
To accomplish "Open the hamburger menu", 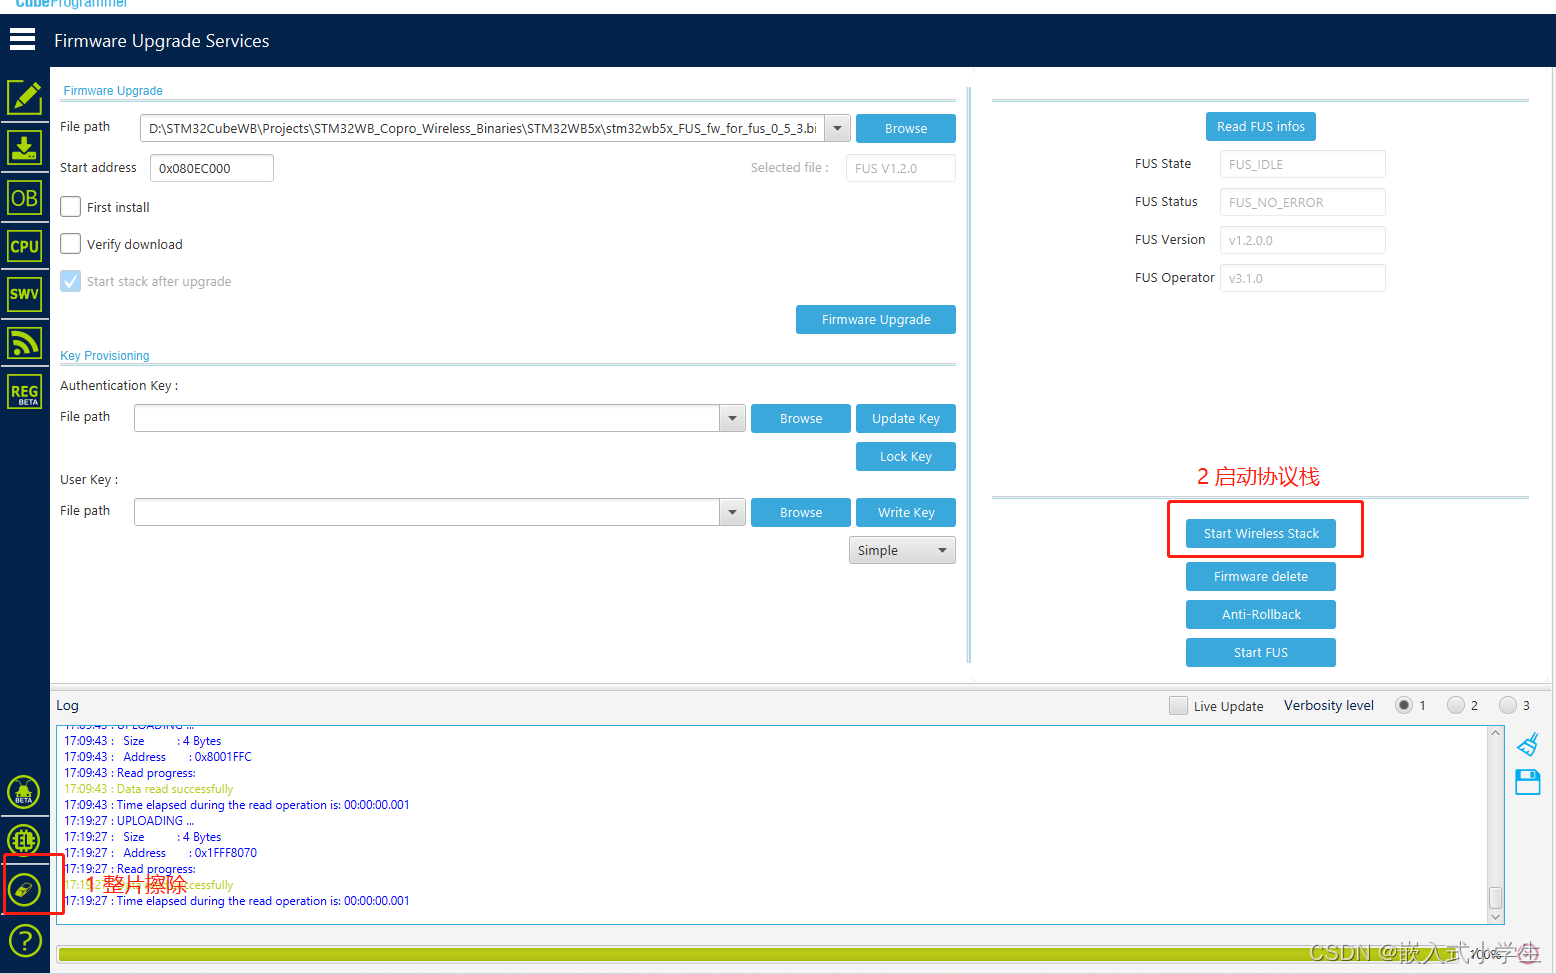I will click(x=22, y=40).
